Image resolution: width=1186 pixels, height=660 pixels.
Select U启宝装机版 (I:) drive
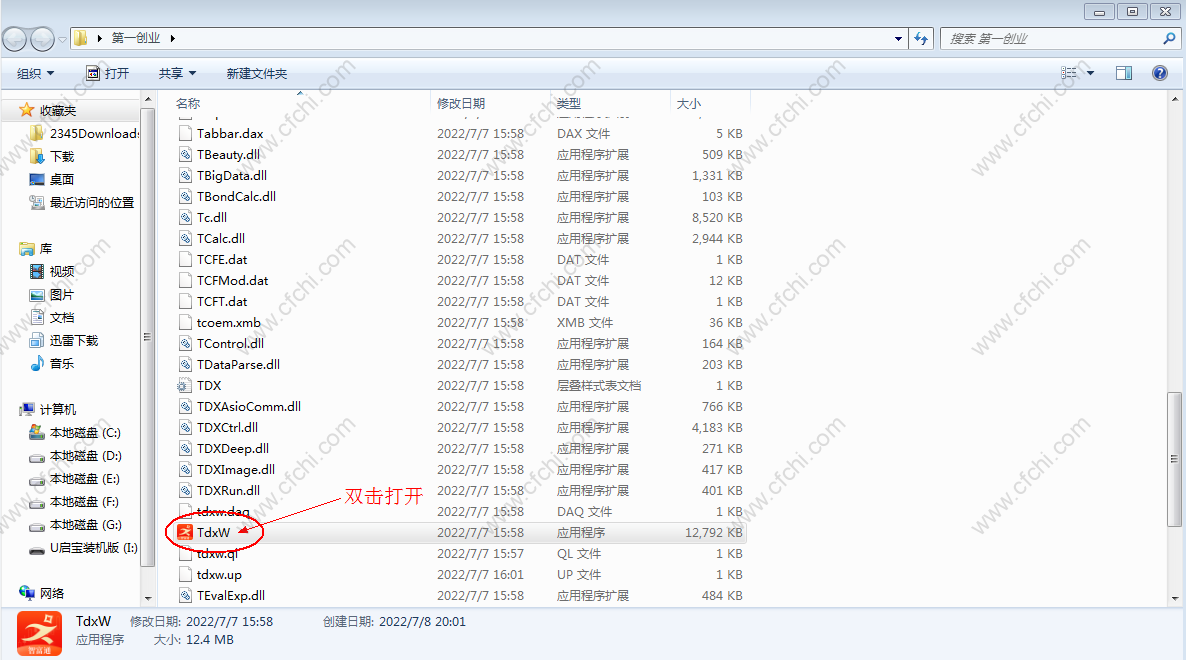(x=83, y=547)
